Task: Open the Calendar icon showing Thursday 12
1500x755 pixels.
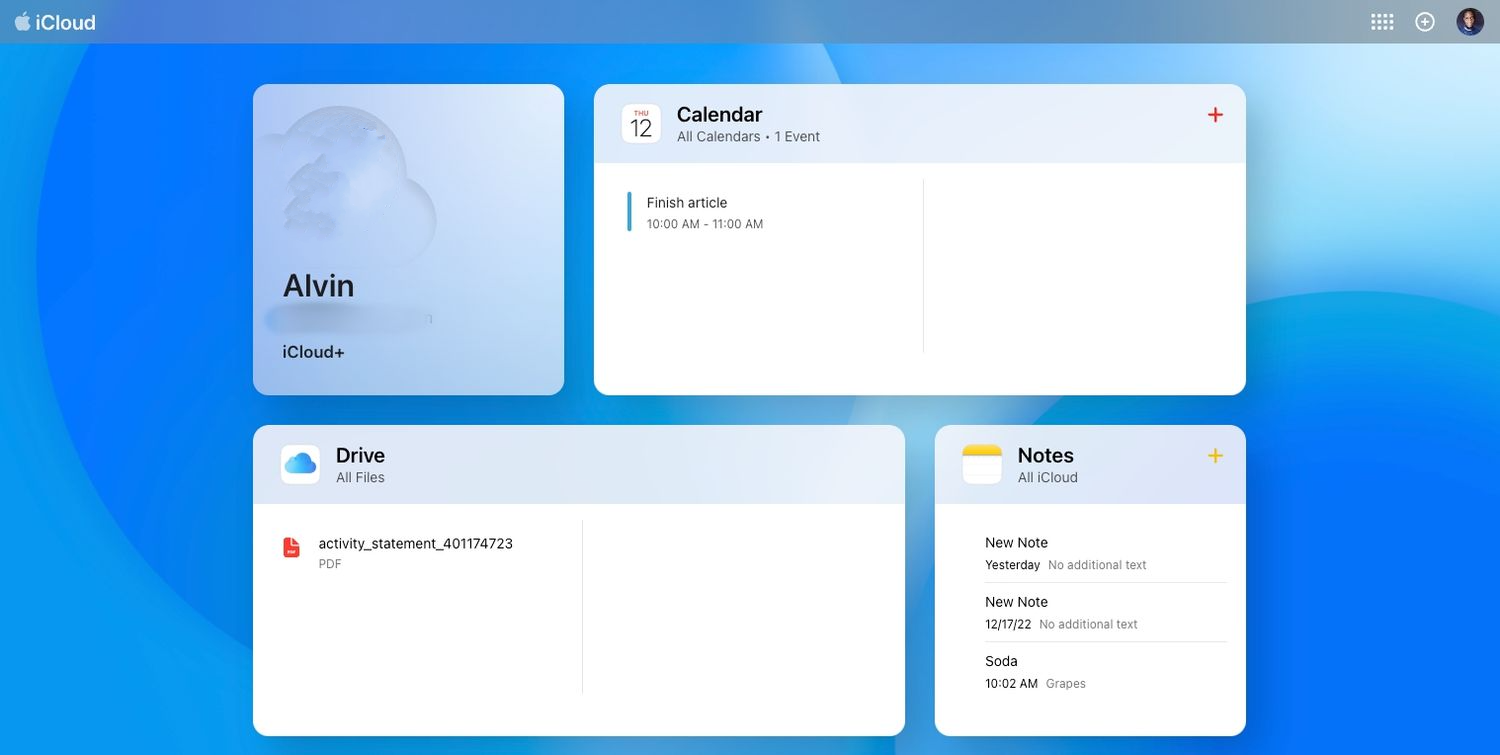Action: 640,123
